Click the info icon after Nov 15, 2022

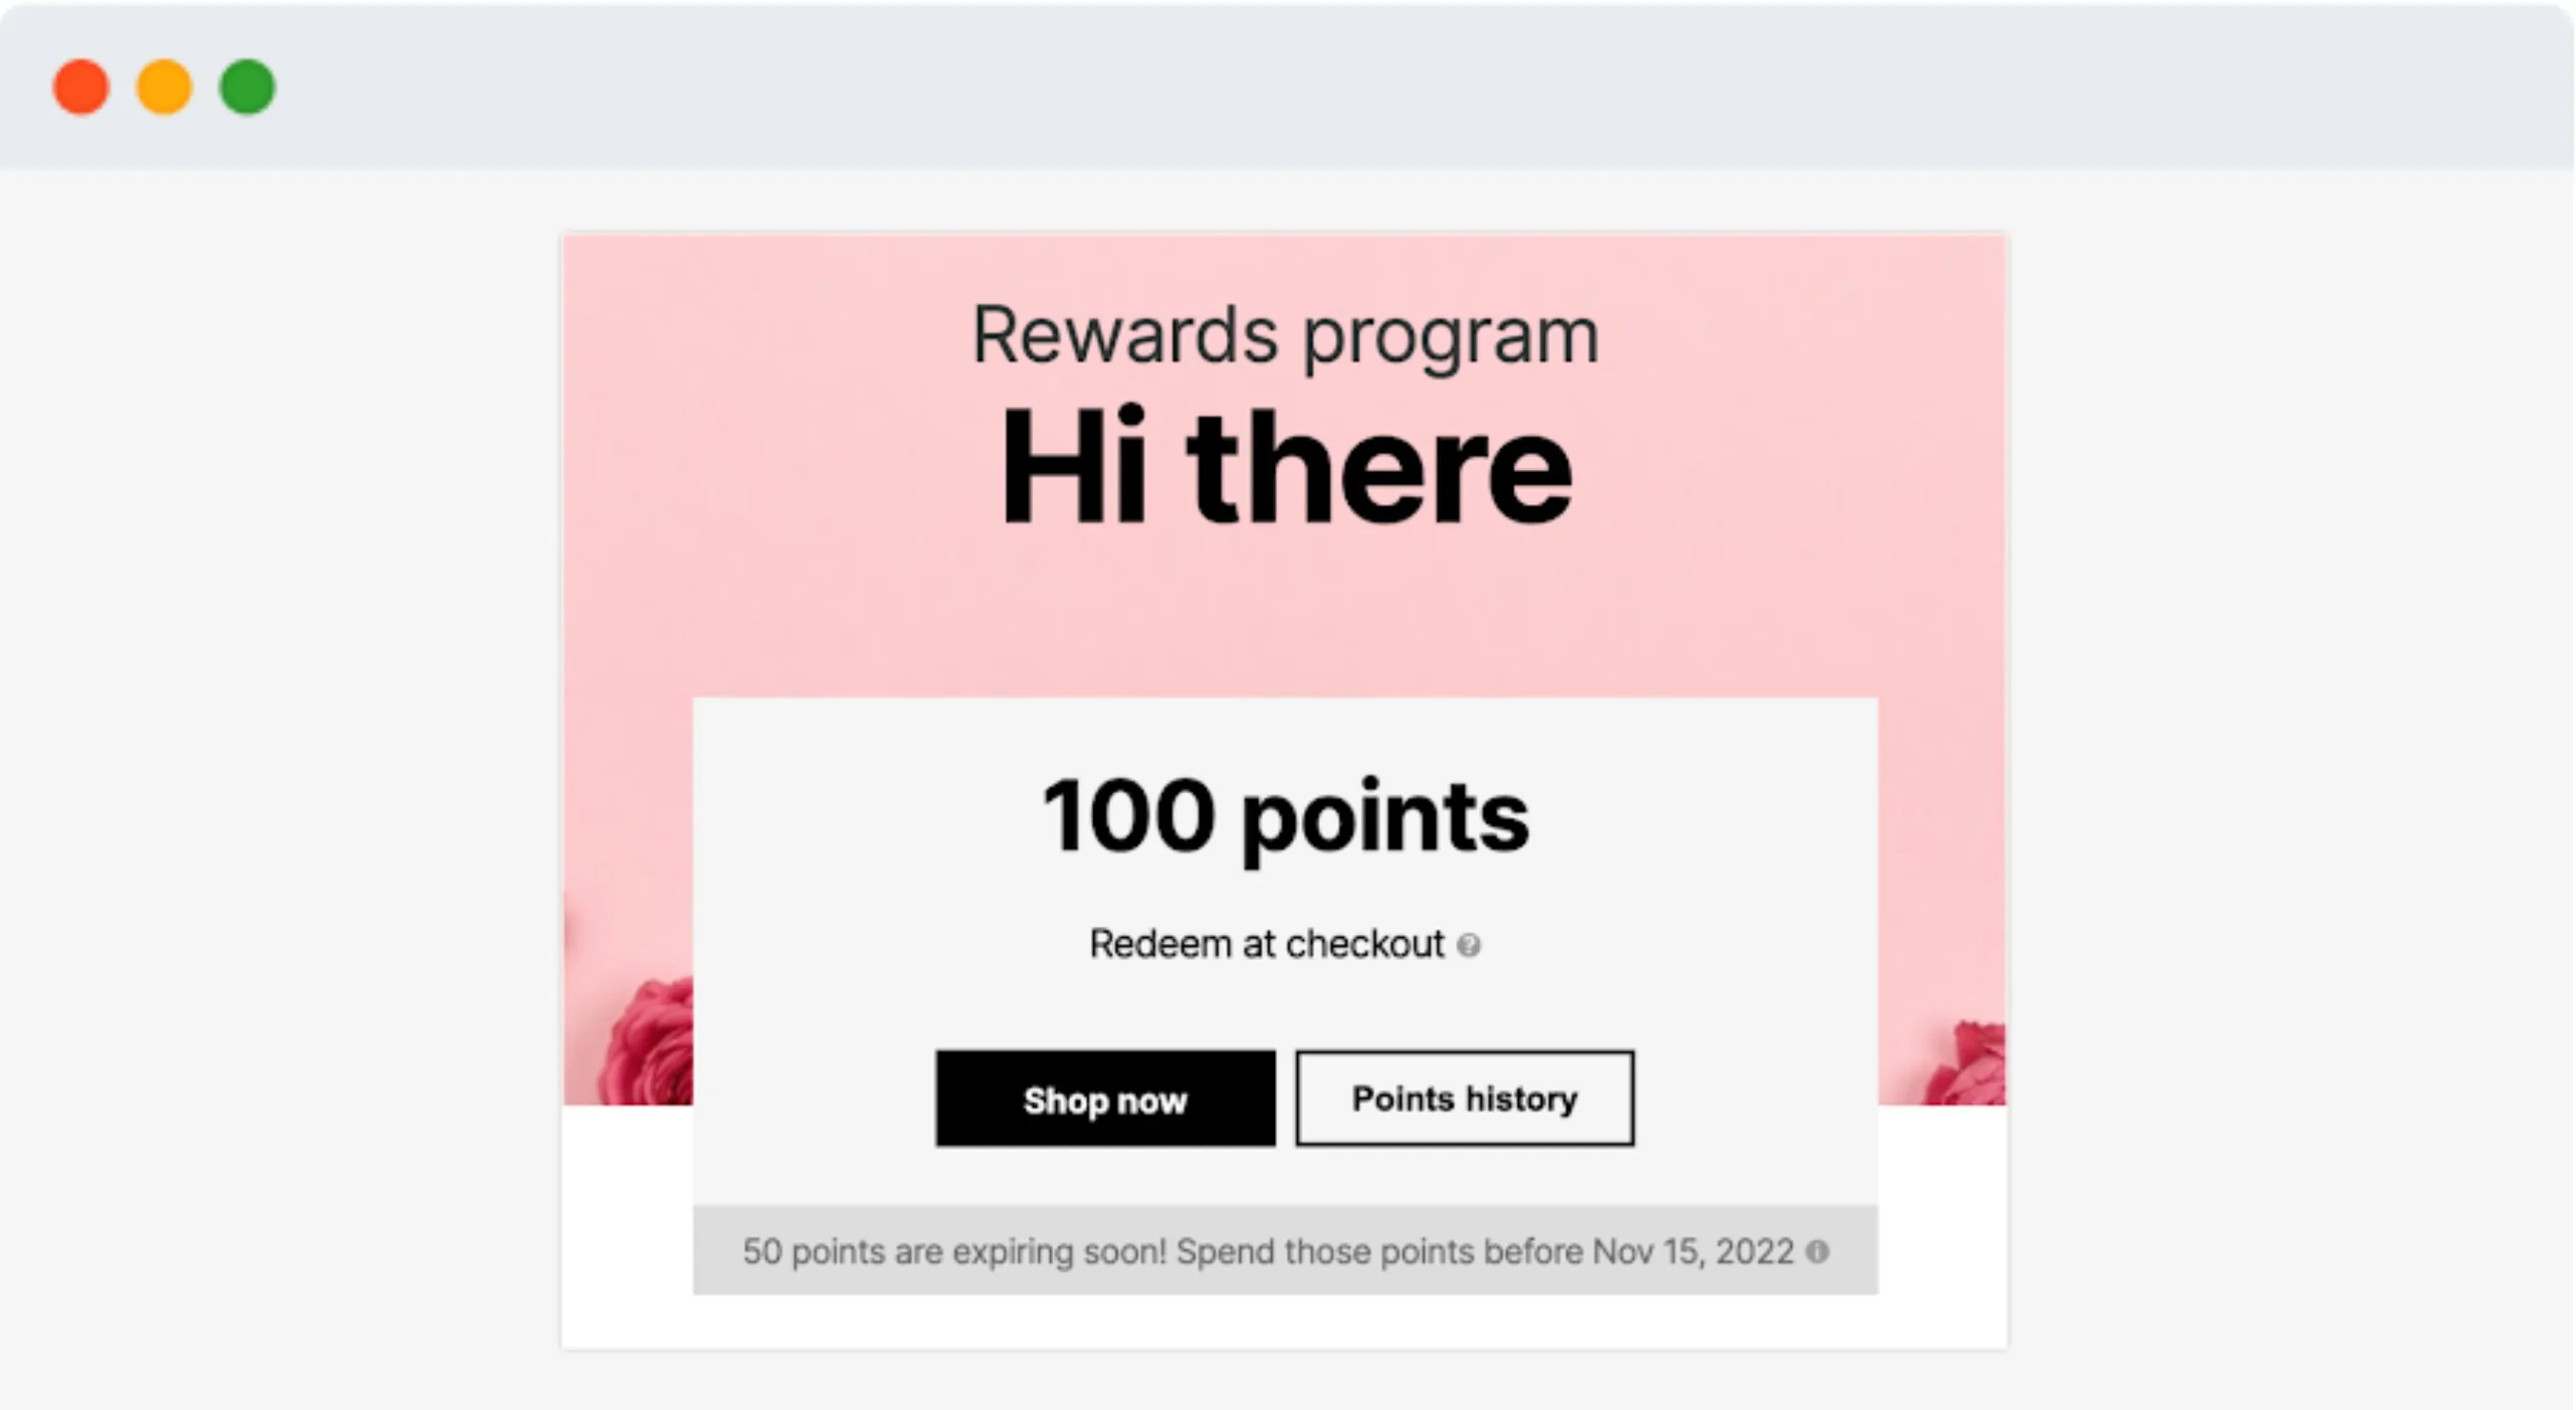[x=1817, y=1251]
